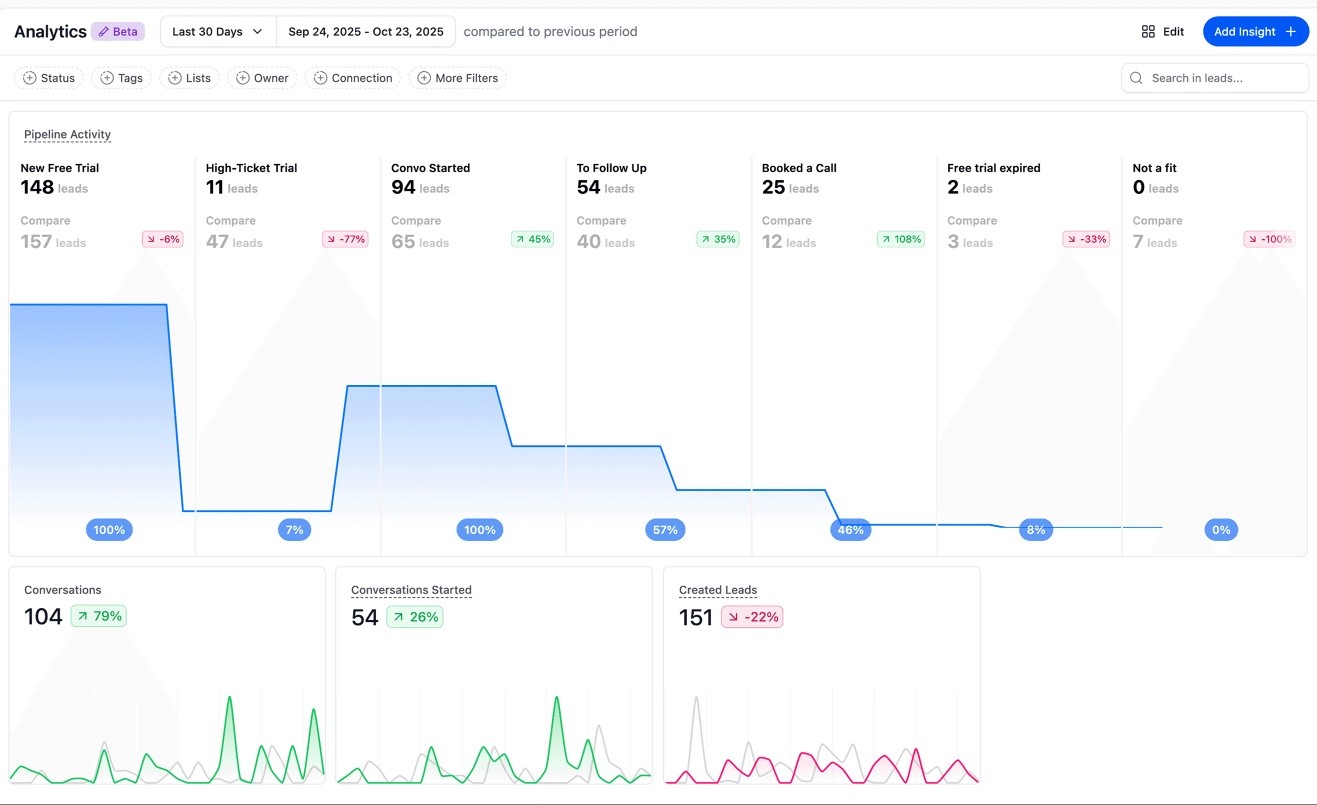Click the search magnifier icon
1317x805 pixels.
(x=1136, y=78)
